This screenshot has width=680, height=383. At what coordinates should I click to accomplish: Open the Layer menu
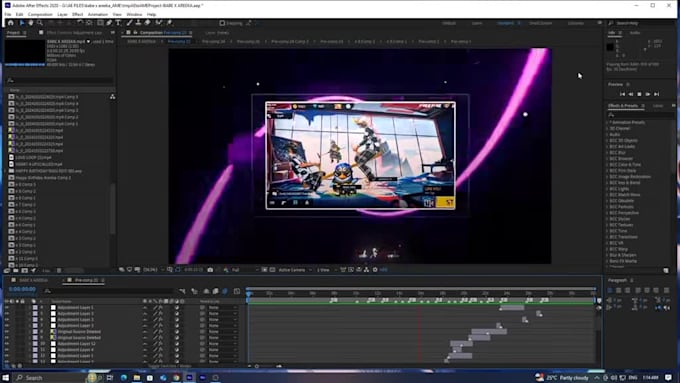click(62, 14)
